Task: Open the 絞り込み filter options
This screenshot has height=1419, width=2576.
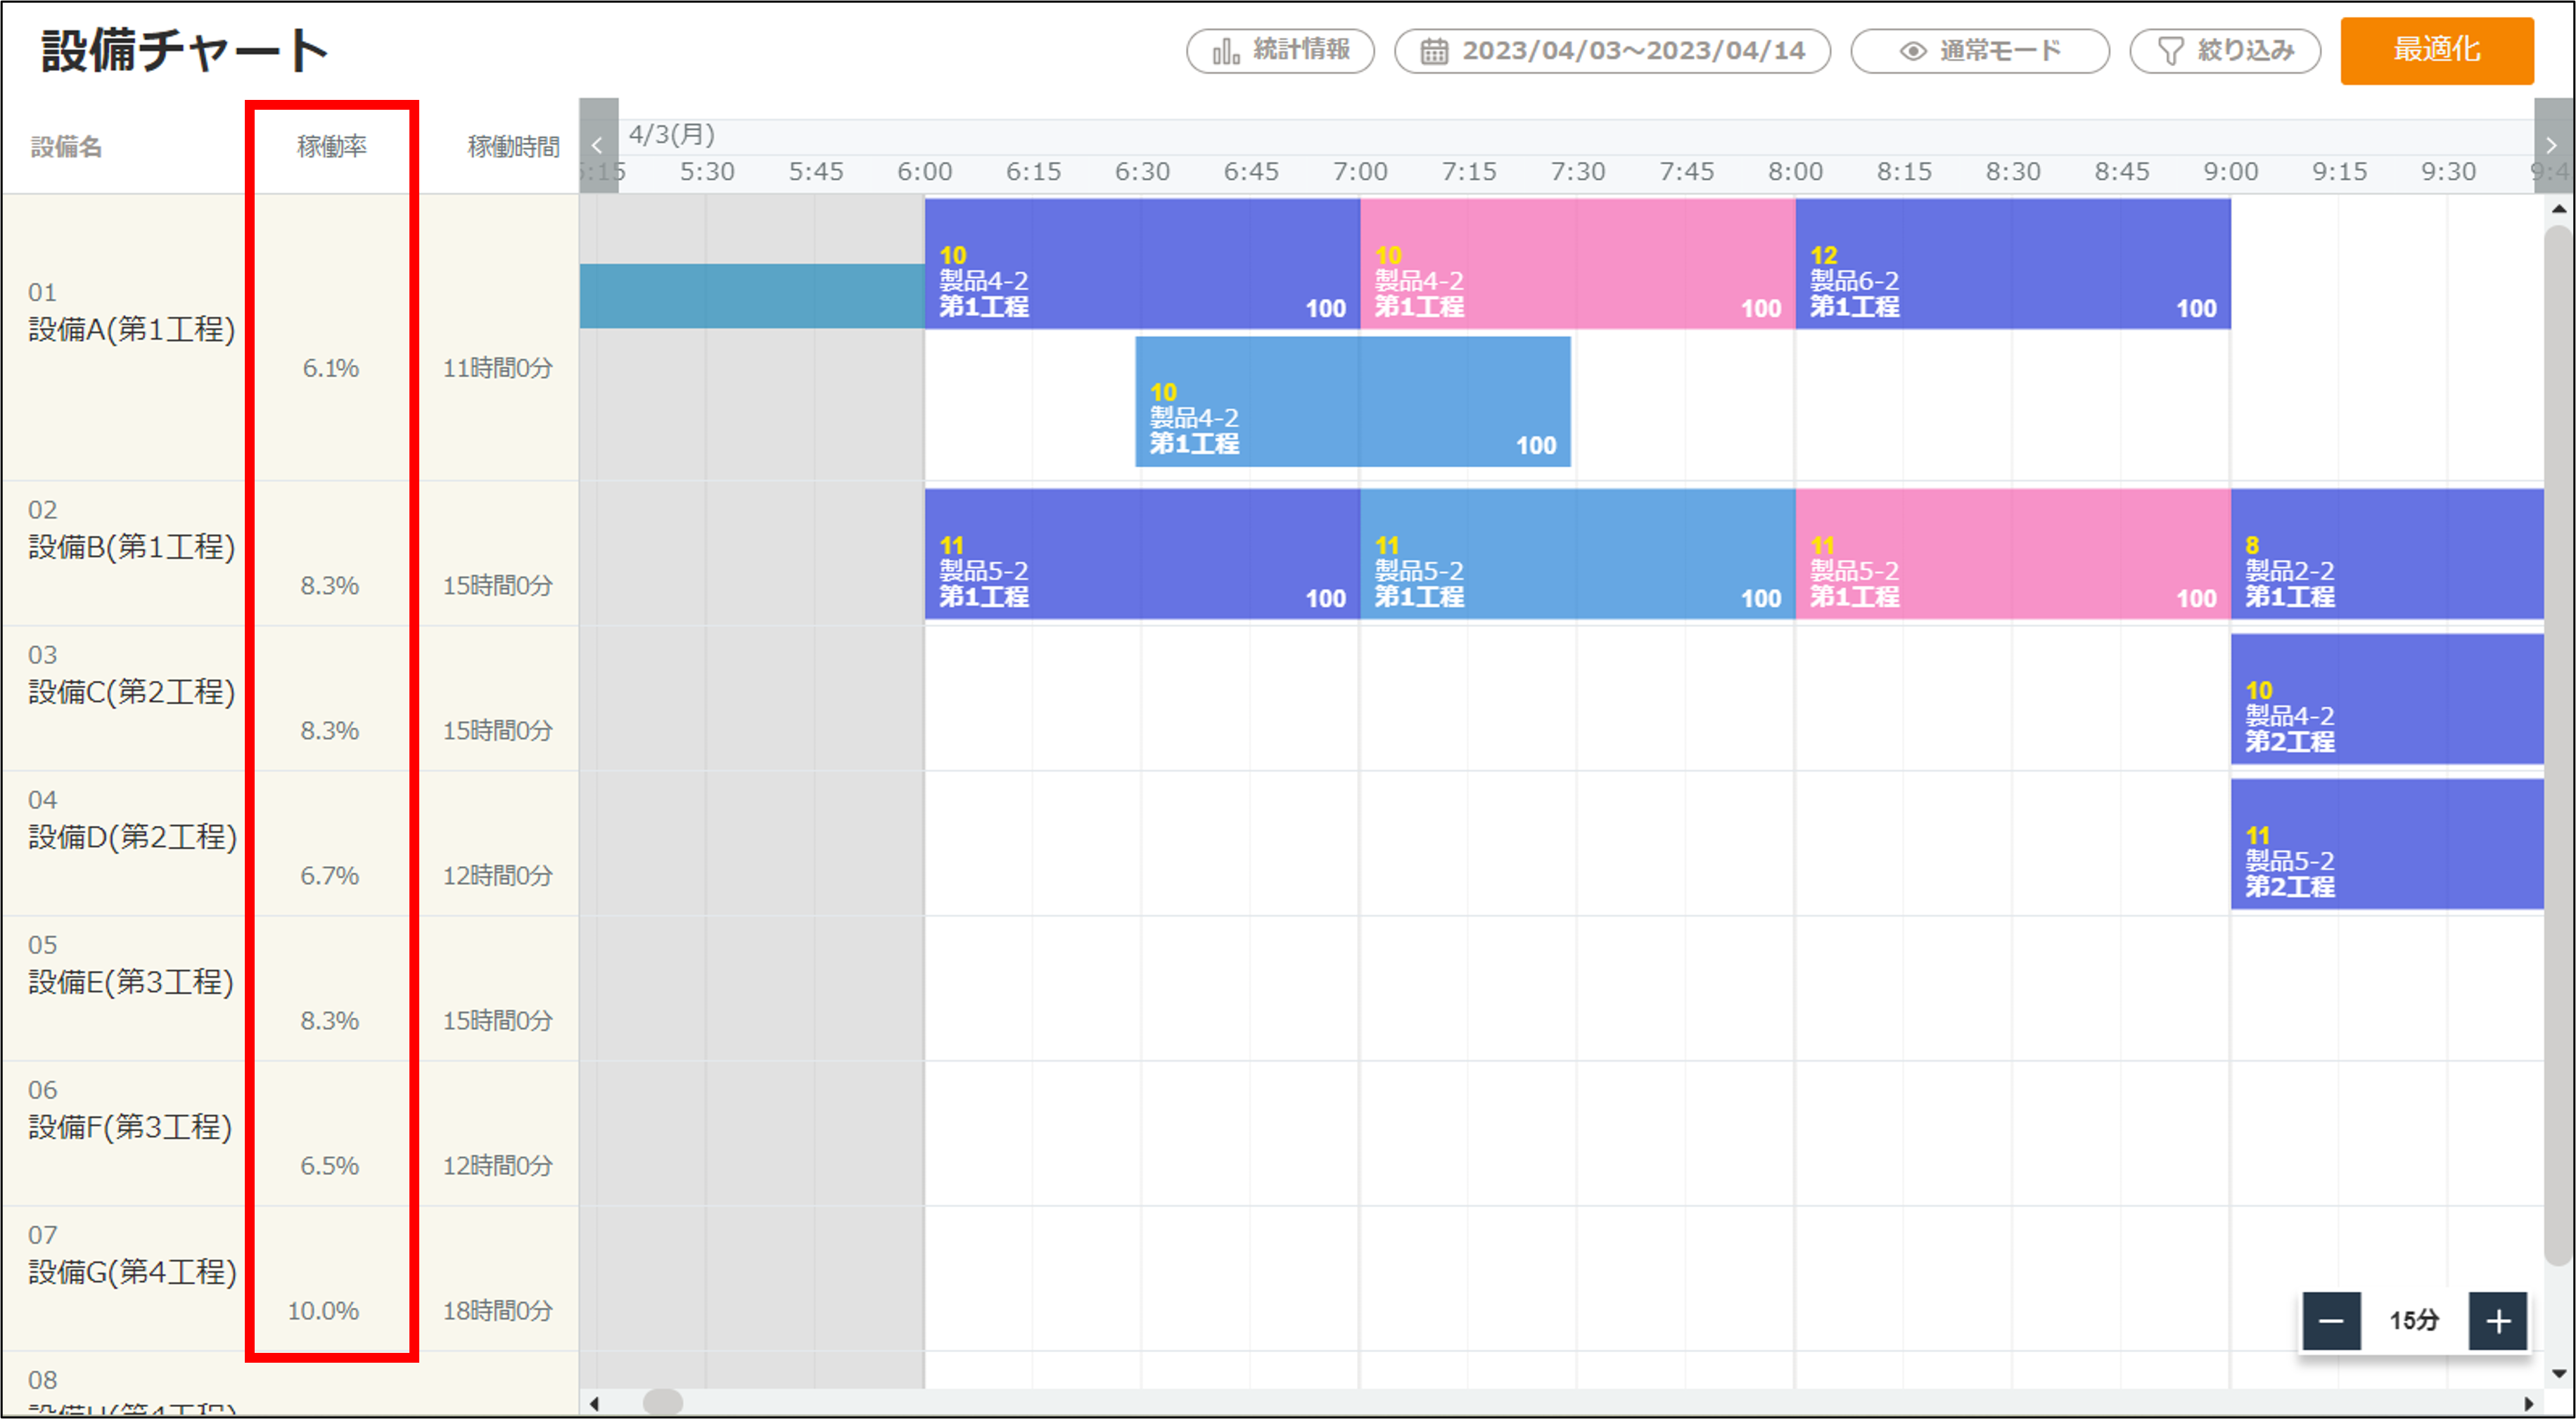Action: pyautogui.click(x=2224, y=50)
